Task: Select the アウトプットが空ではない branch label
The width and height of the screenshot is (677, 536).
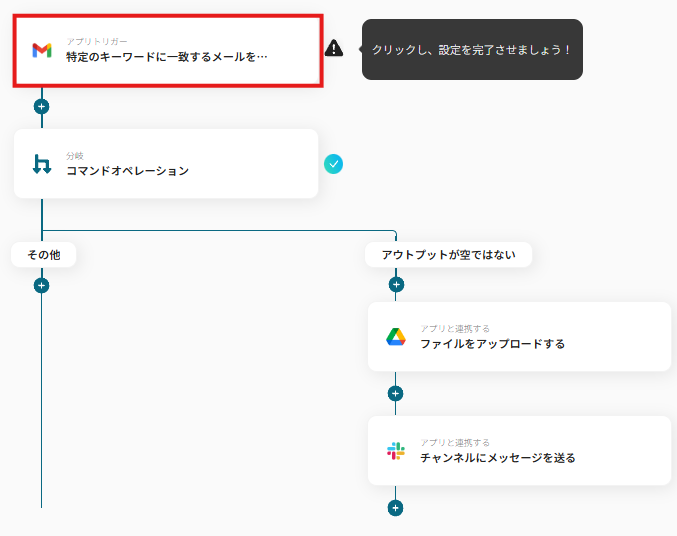Action: [x=448, y=255]
